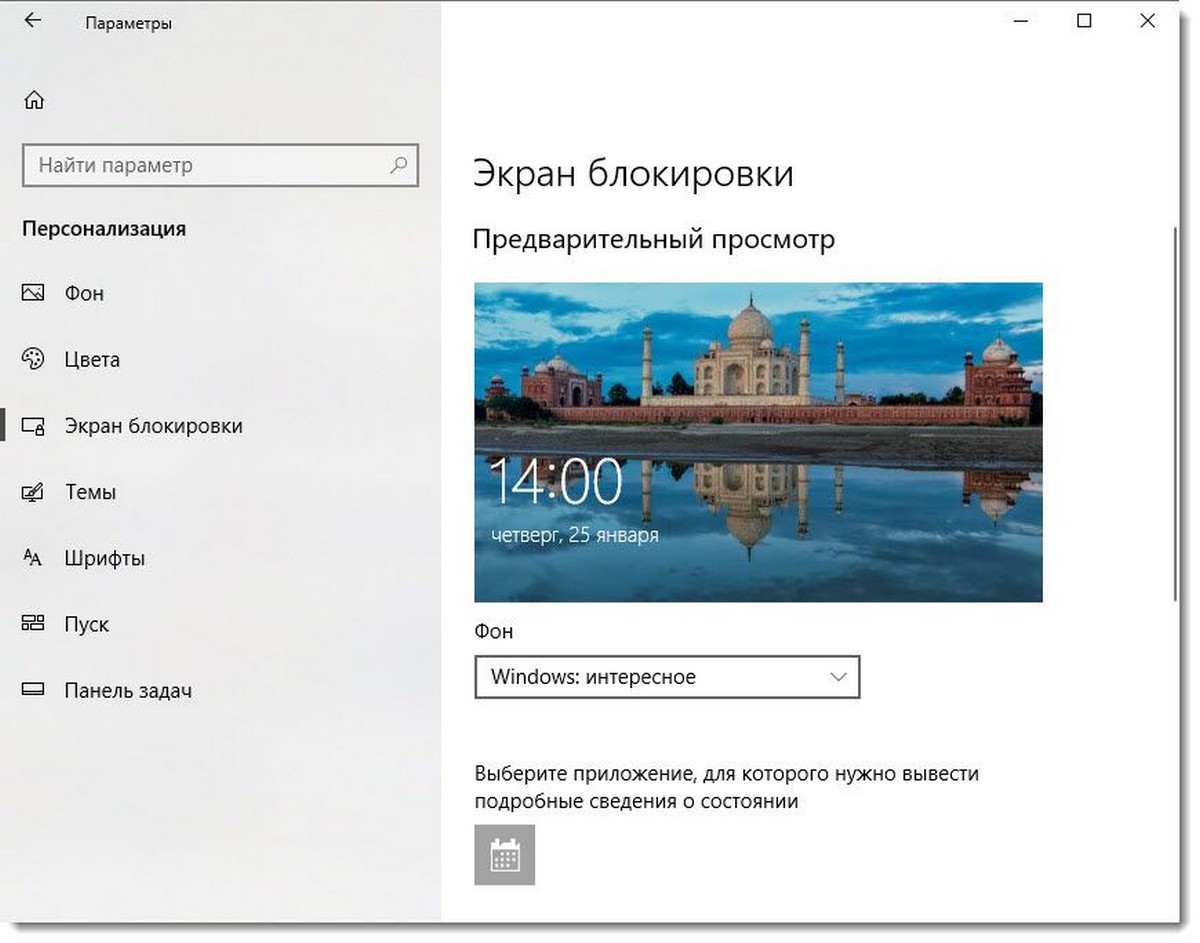The width and height of the screenshot is (1200, 943).
Task: Click the Фон picture icon in sidebar
Action: (x=33, y=293)
